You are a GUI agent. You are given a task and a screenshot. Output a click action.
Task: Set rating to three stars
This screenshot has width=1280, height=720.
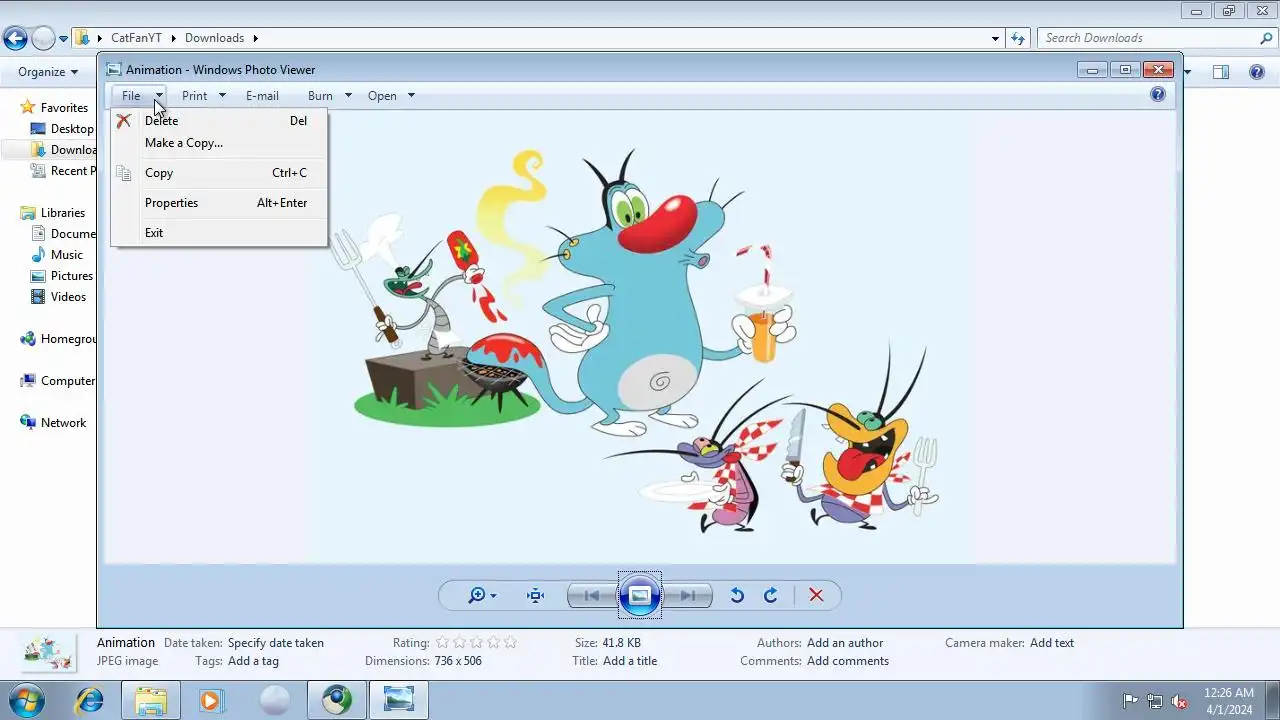(x=477, y=643)
